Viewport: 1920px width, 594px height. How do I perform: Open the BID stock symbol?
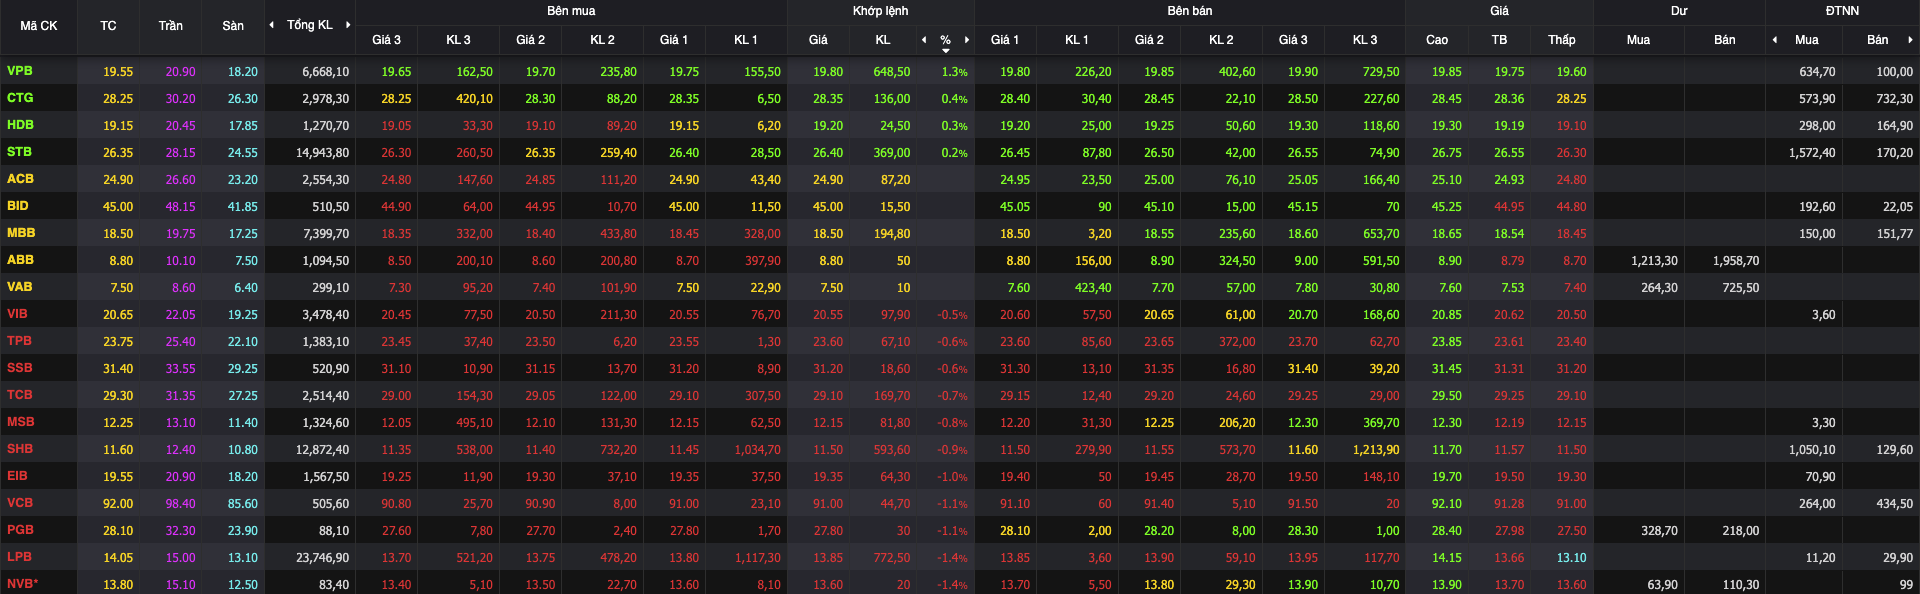click(x=18, y=206)
